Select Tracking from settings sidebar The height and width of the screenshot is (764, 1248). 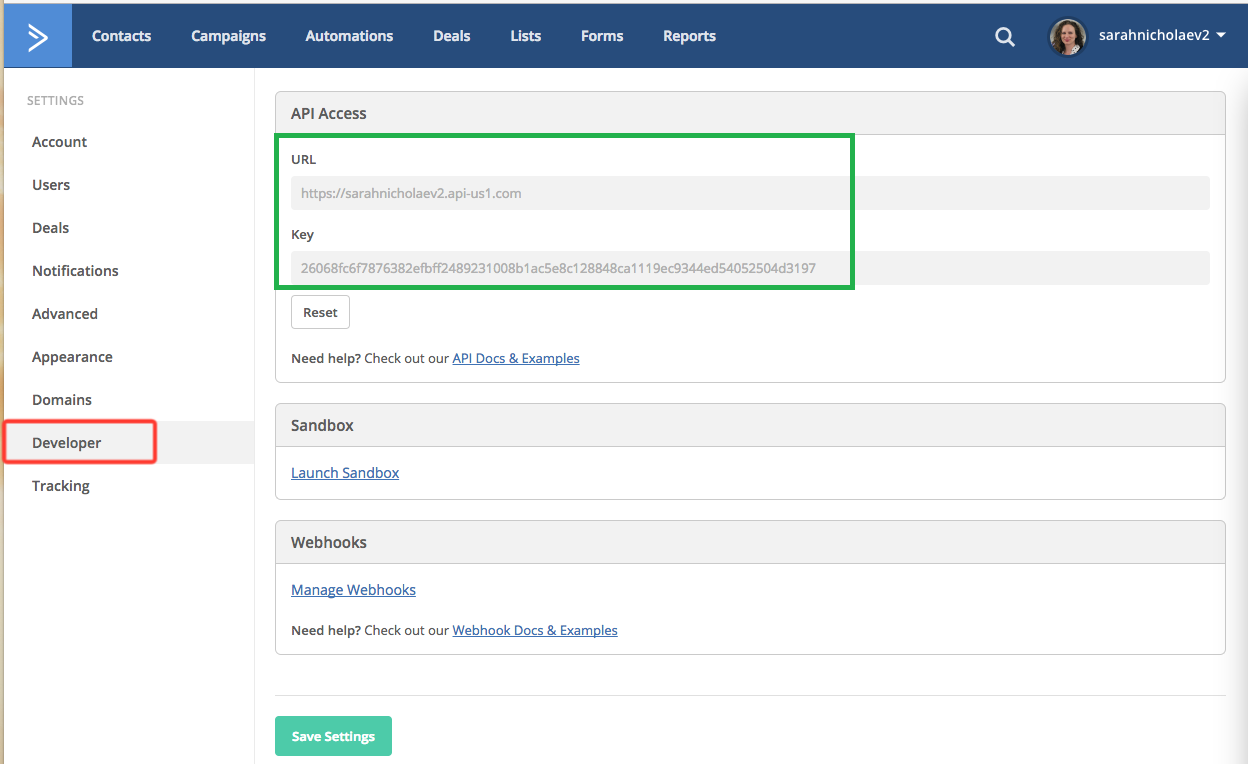click(60, 485)
